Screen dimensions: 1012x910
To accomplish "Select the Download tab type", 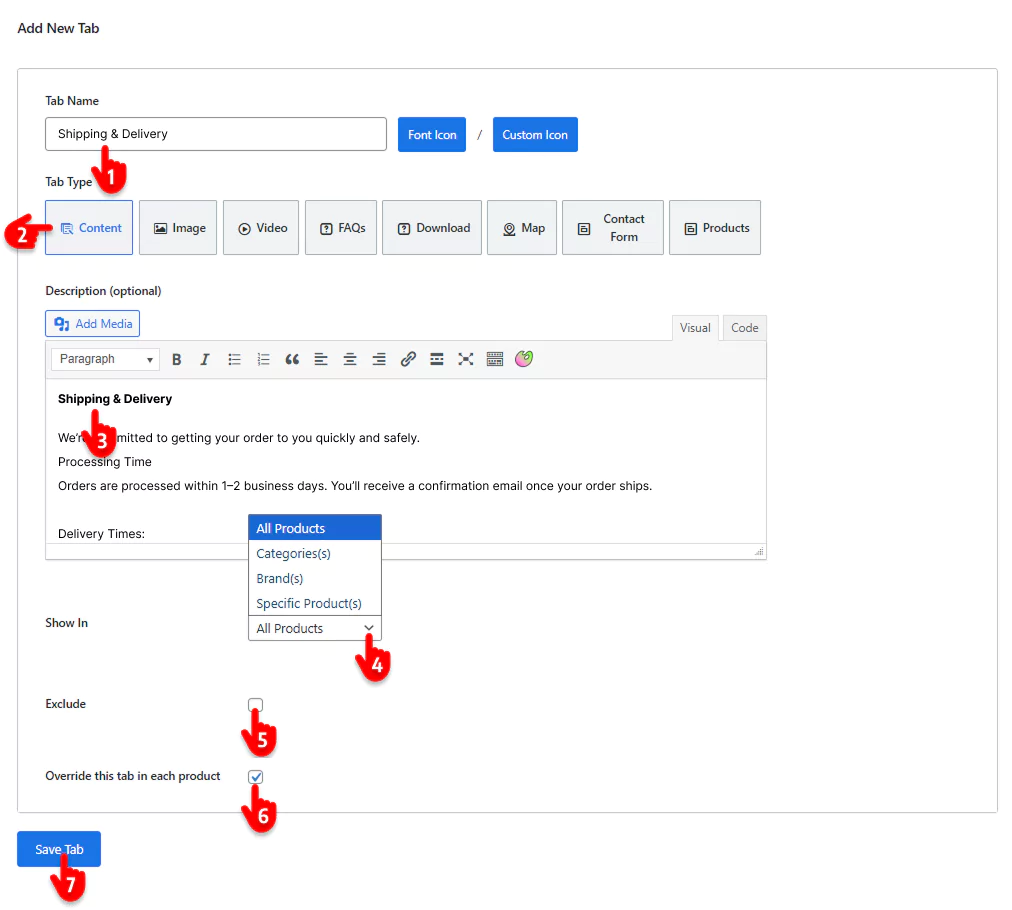I will [x=432, y=228].
